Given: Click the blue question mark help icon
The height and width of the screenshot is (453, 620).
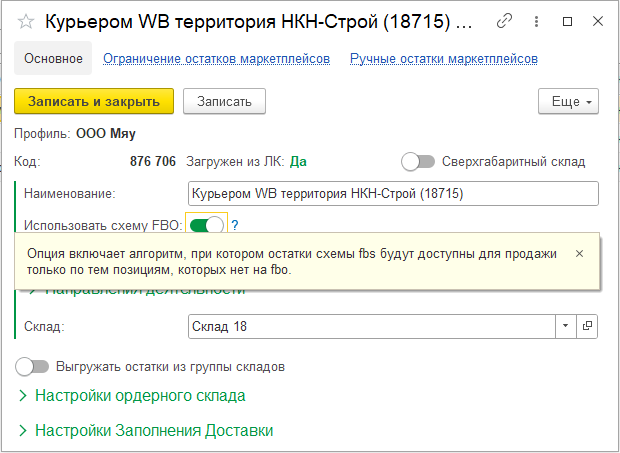Looking at the screenshot, I should click(235, 225).
